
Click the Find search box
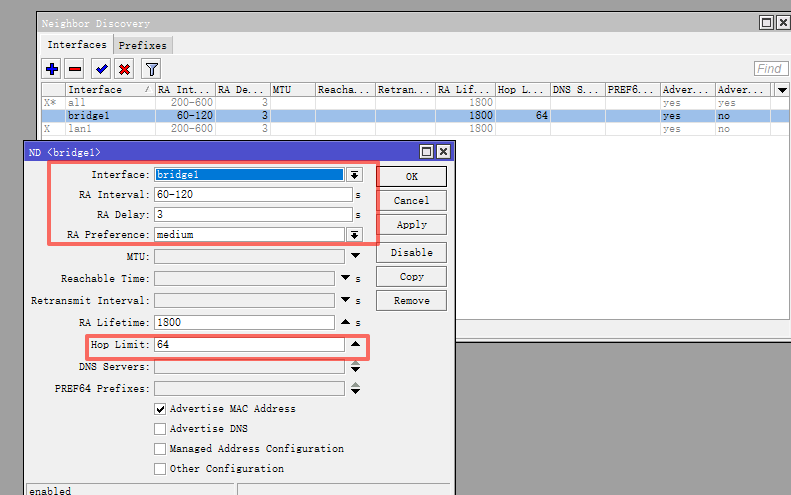[x=770, y=69]
